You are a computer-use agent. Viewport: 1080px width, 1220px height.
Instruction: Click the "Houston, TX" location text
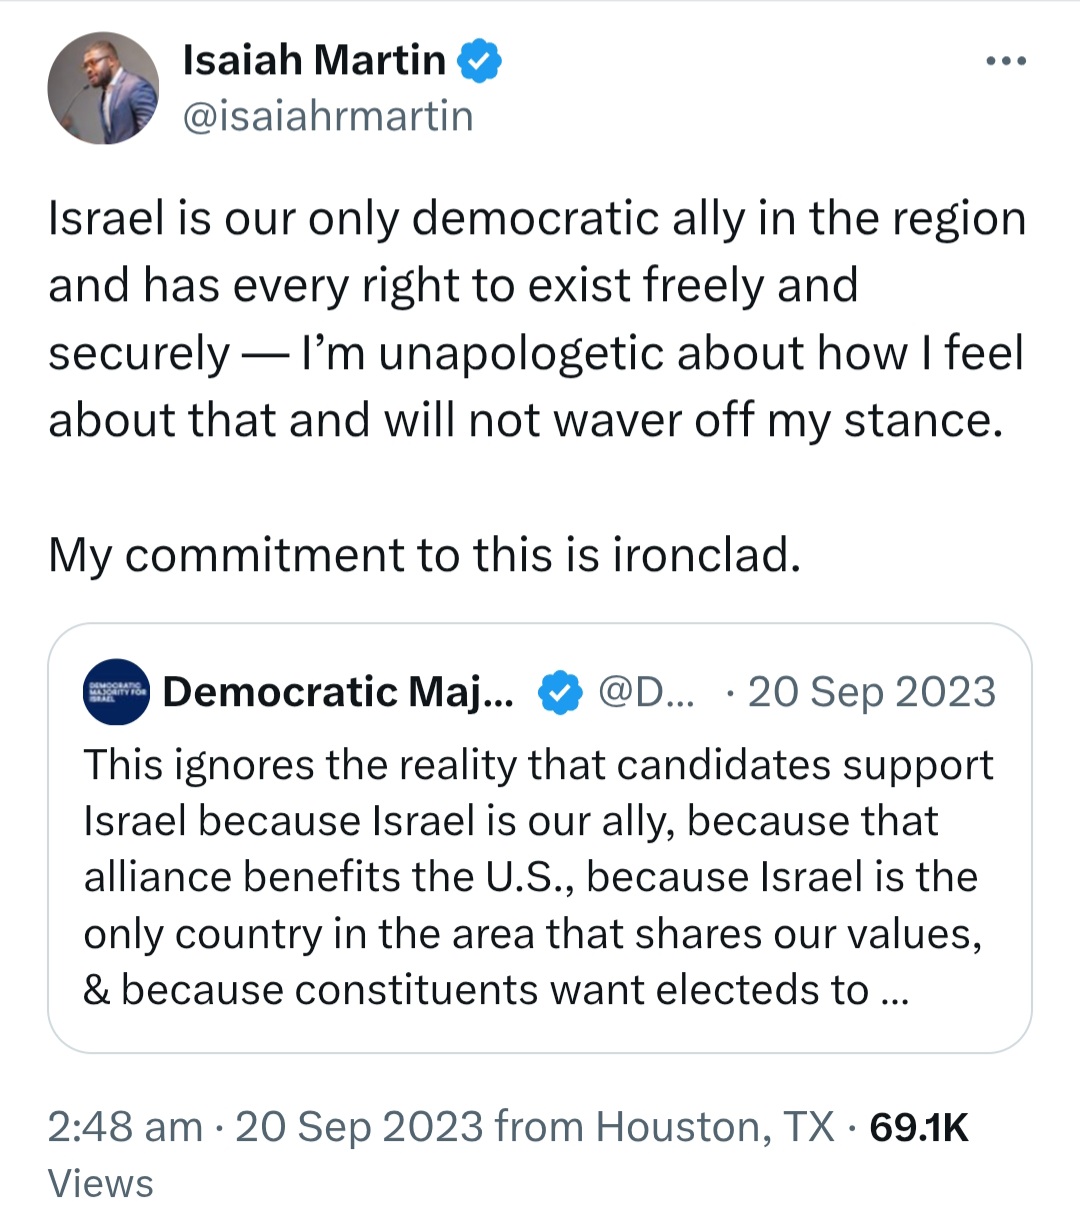[x=715, y=1127]
